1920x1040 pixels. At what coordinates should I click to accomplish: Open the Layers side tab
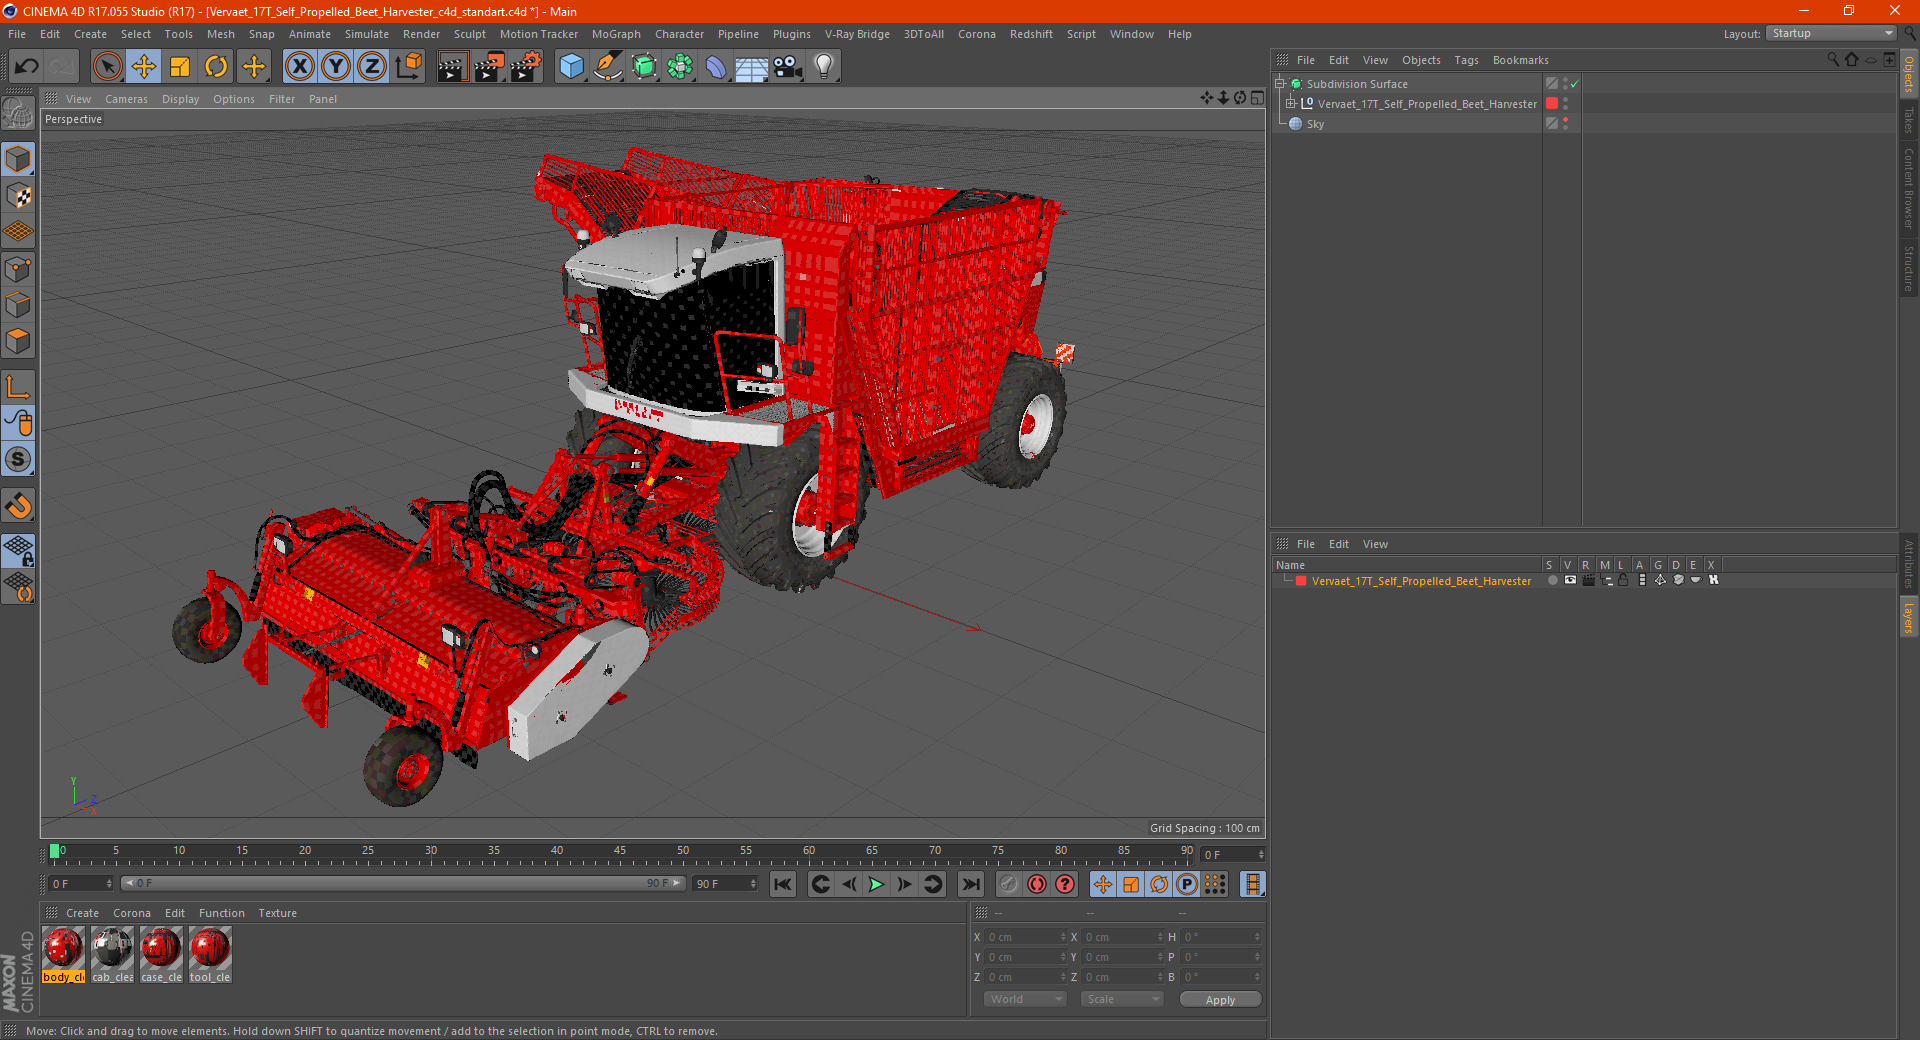click(1909, 618)
